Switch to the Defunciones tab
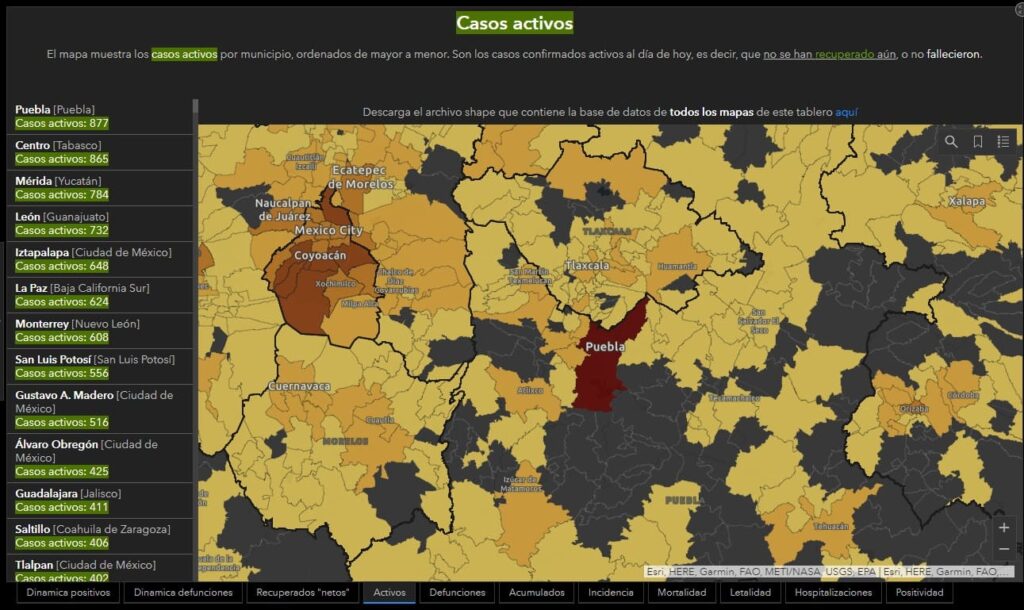 457,592
